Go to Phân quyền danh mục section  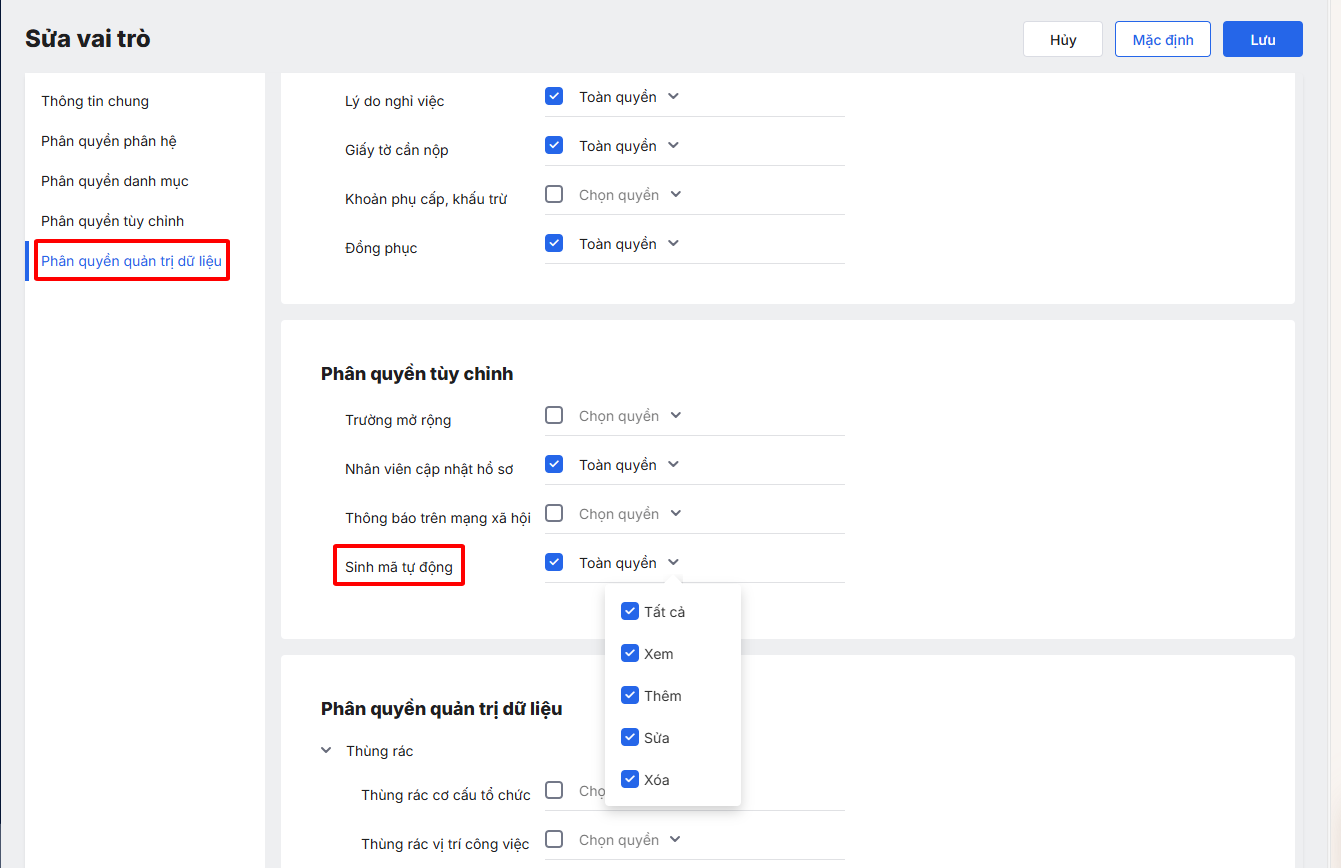(115, 181)
